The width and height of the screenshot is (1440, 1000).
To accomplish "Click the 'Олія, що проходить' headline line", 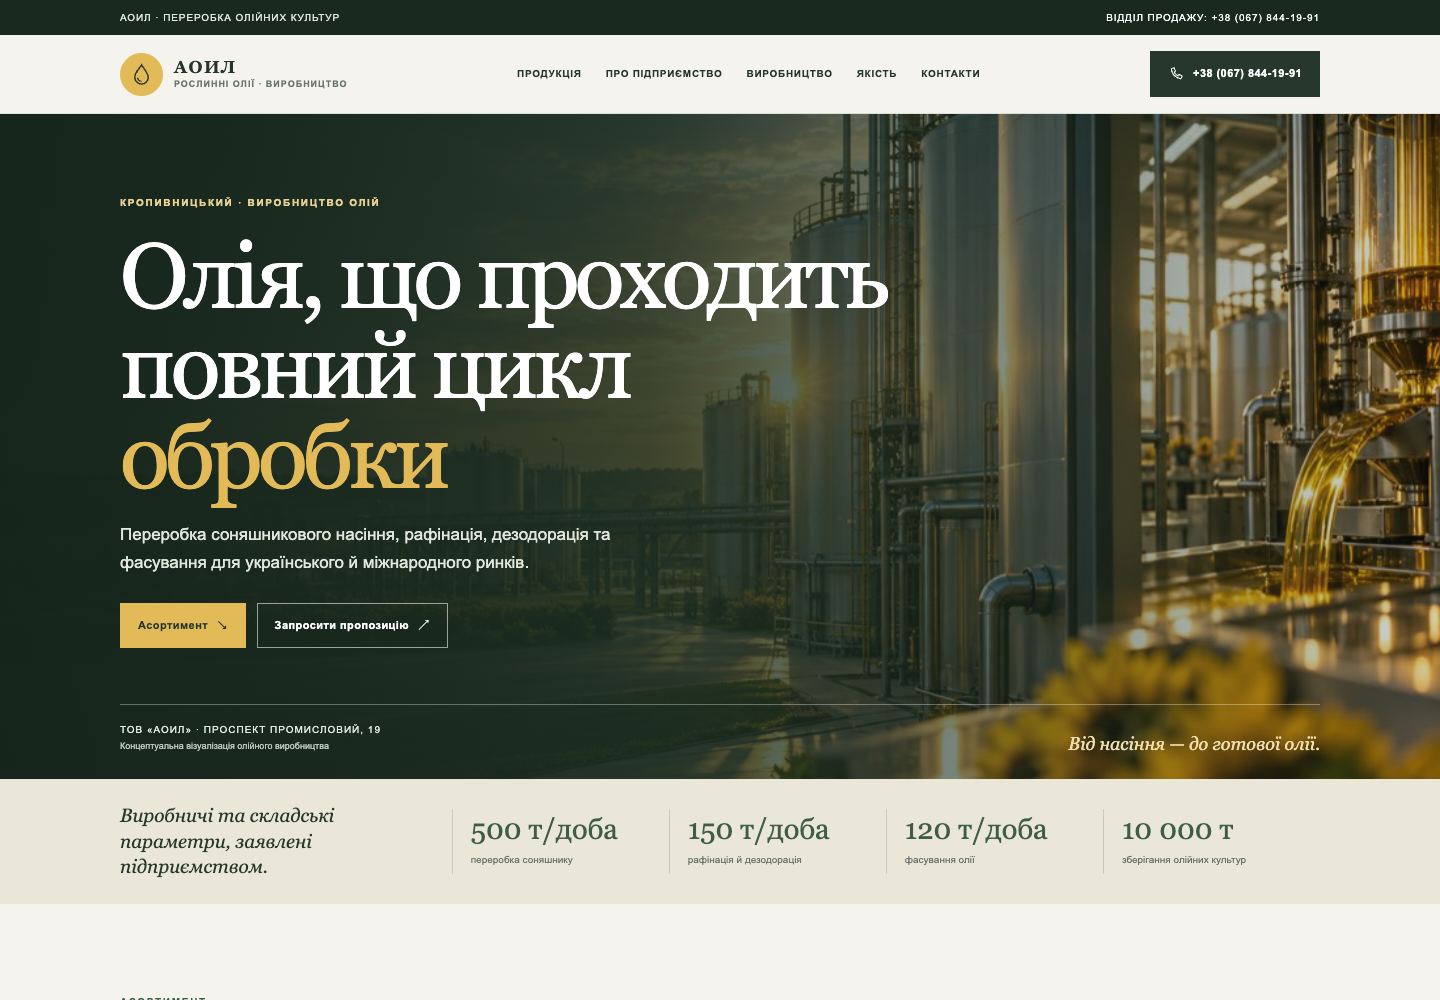I will click(x=504, y=280).
